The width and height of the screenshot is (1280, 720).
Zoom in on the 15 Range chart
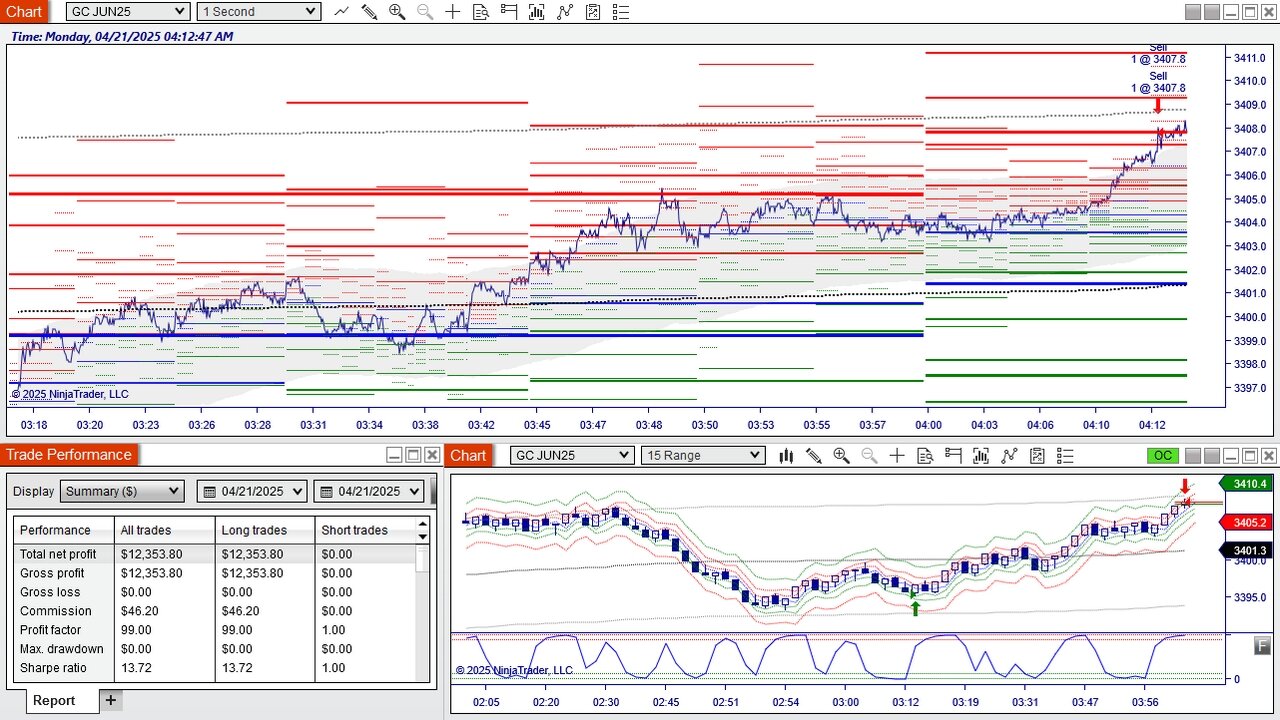[x=841, y=456]
